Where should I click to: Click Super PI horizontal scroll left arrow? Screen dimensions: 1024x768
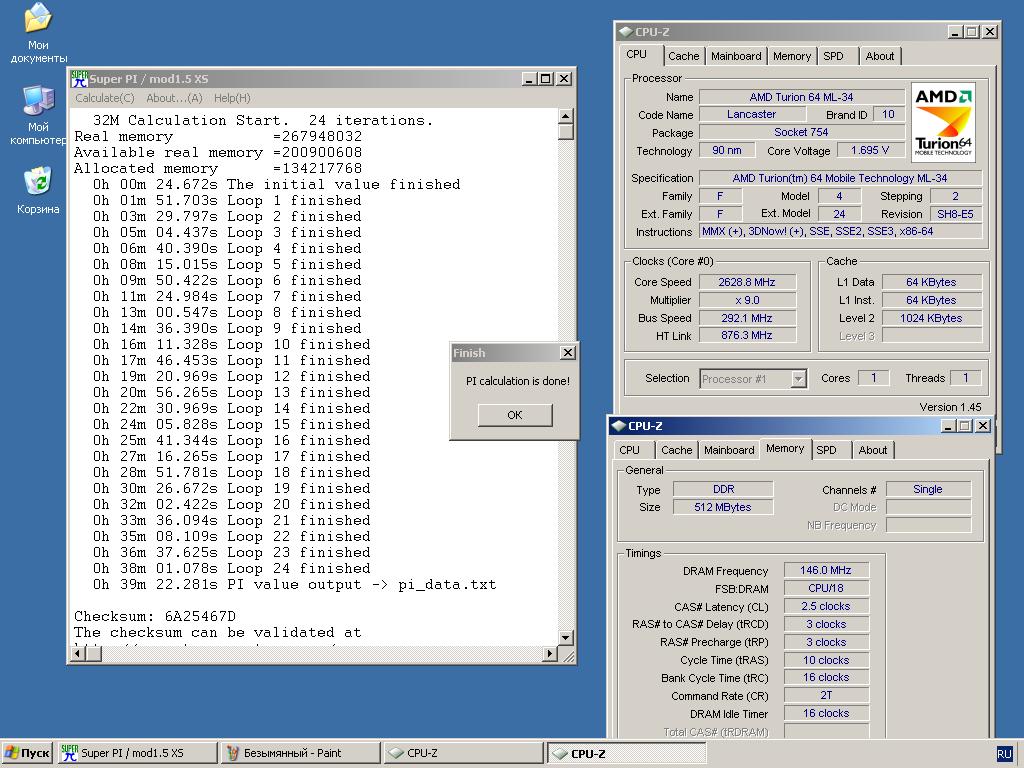point(78,653)
